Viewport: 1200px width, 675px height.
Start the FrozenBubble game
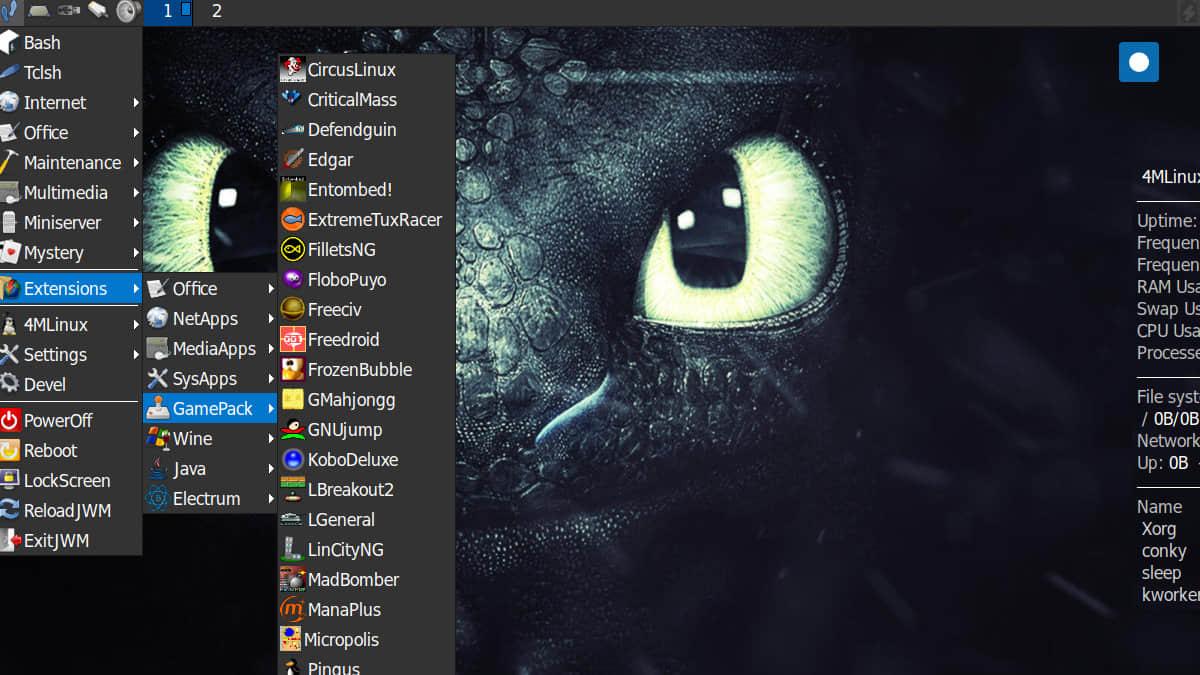click(359, 370)
